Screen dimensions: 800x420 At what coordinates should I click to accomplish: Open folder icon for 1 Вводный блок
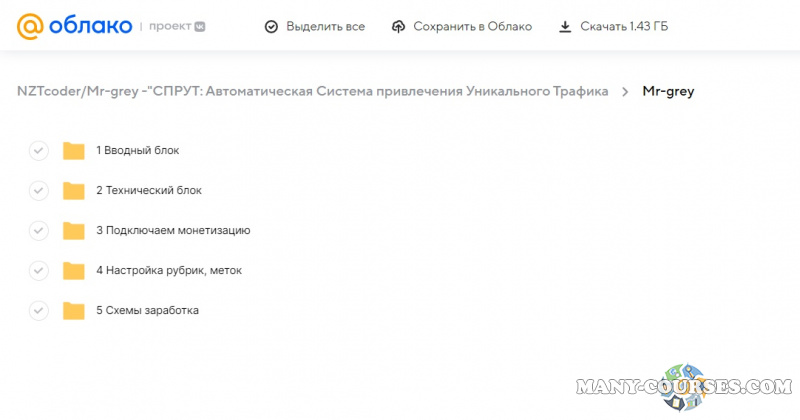73,151
